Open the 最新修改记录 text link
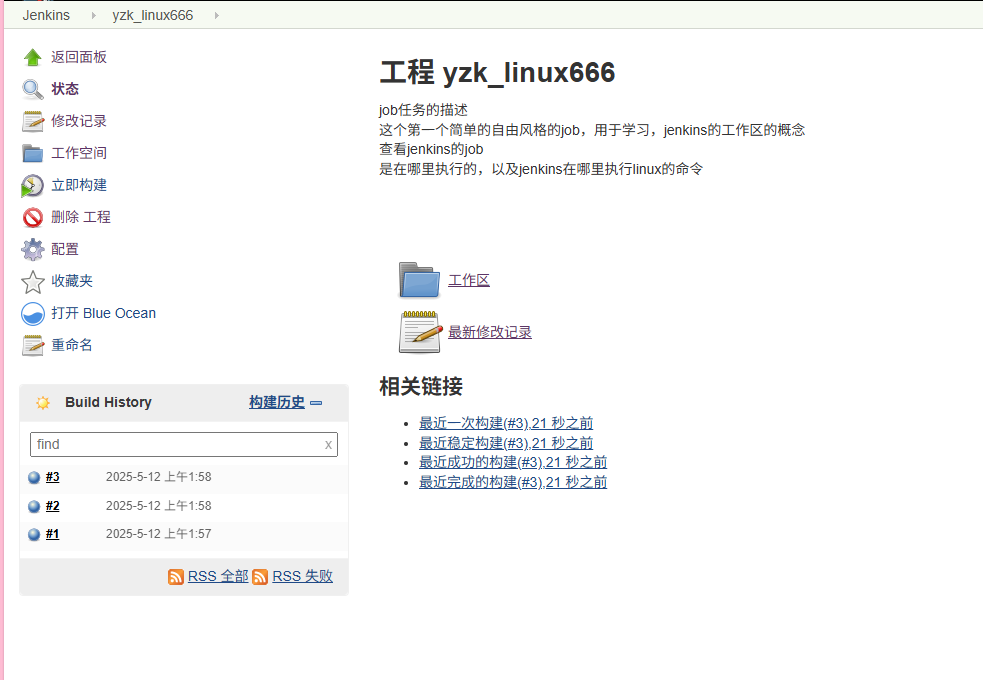 [490, 332]
